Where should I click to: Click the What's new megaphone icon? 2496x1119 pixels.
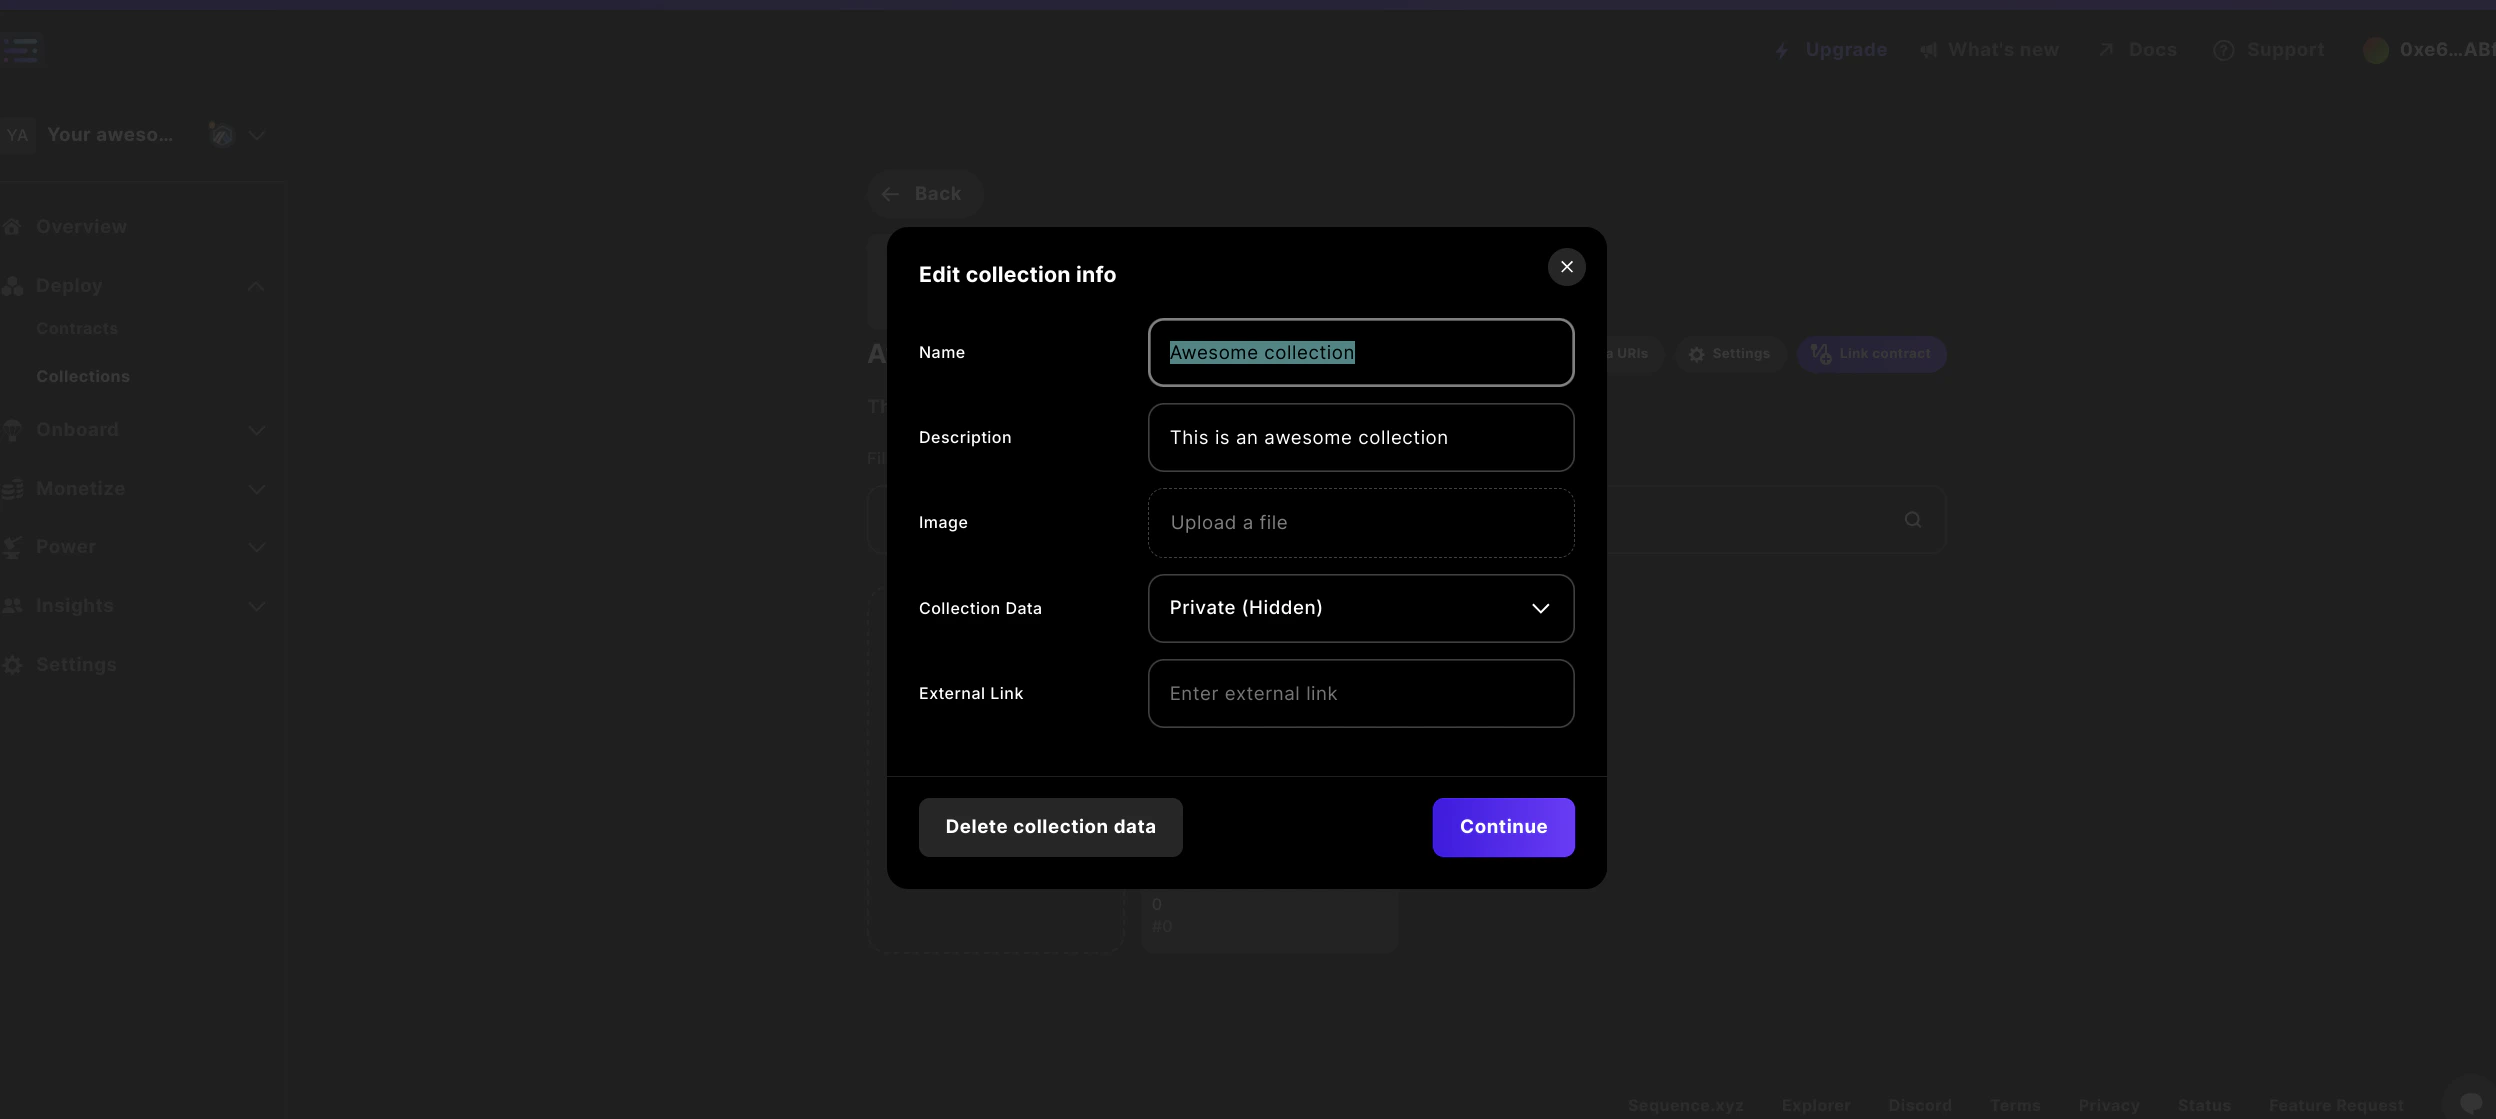(x=1928, y=50)
